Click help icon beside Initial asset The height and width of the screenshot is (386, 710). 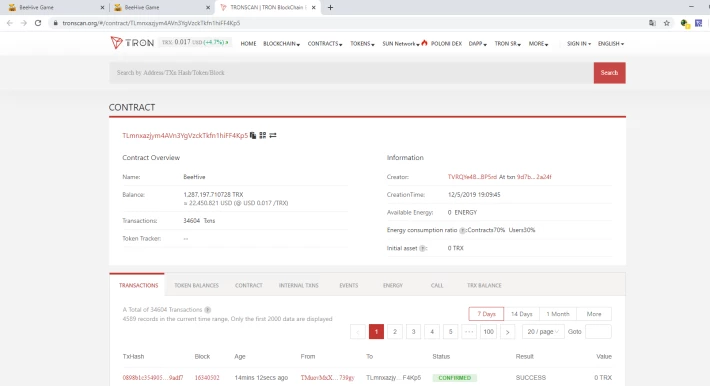tap(422, 248)
